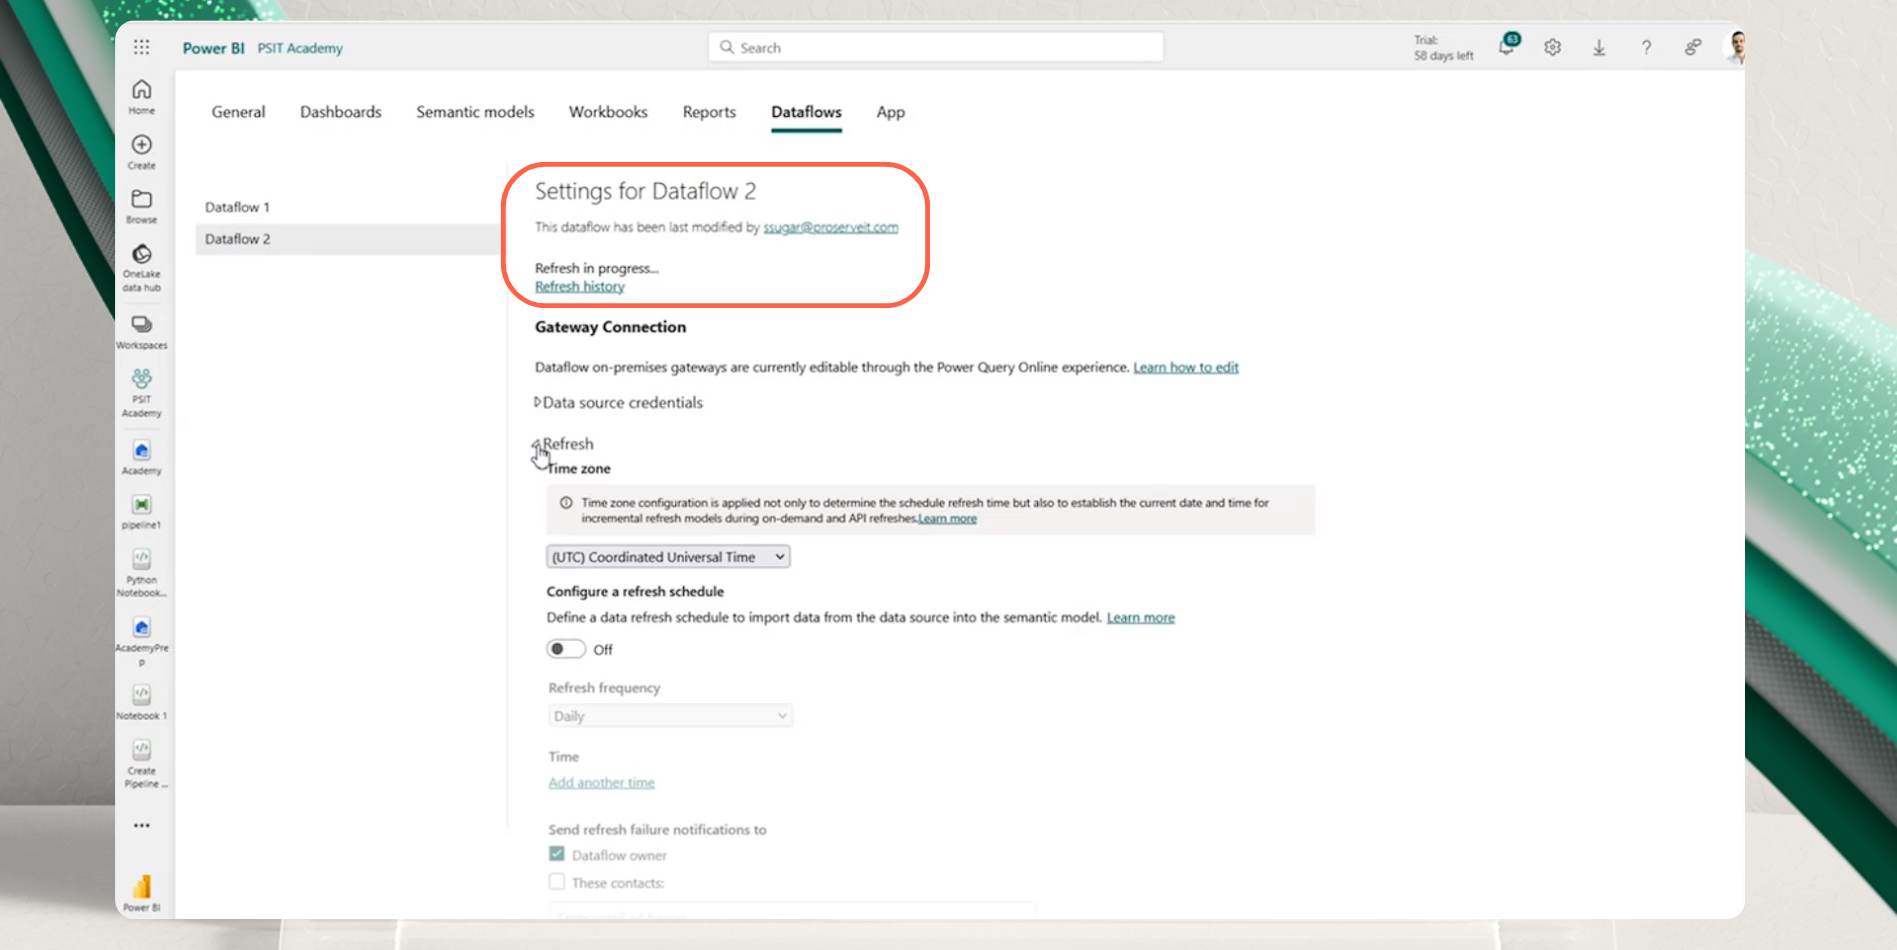This screenshot has height=950, width=1897.
Task: Open the Refresh frequency Daily dropdown
Action: pos(670,716)
